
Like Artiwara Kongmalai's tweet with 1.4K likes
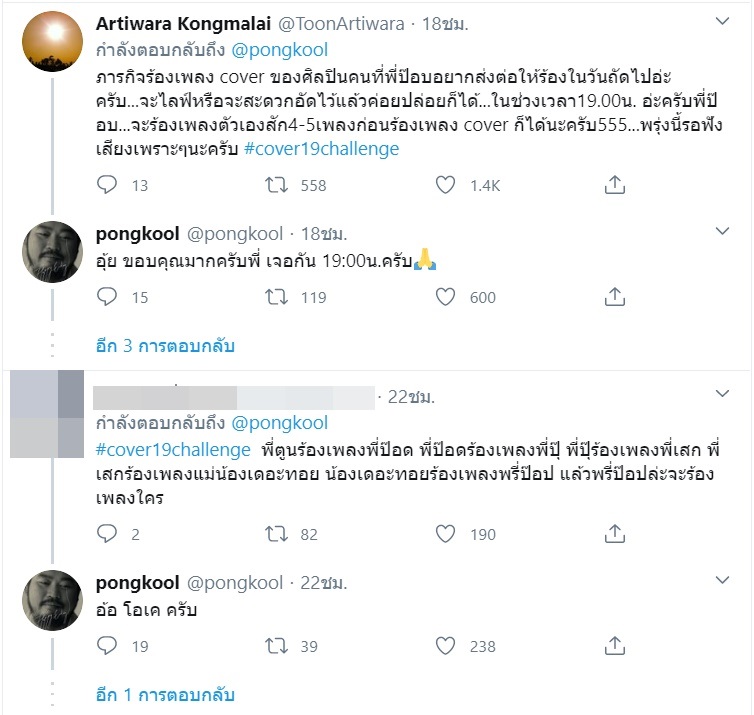[446, 185]
